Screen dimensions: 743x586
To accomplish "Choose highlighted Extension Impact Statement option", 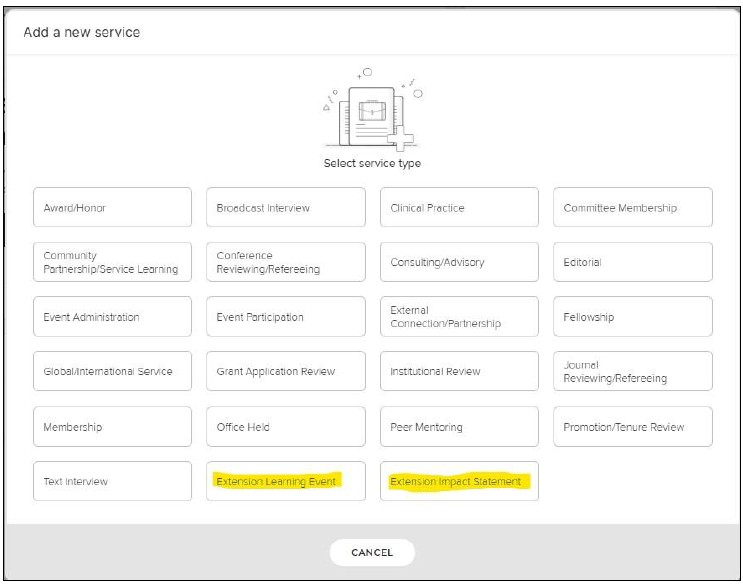I will pyautogui.click(x=459, y=481).
